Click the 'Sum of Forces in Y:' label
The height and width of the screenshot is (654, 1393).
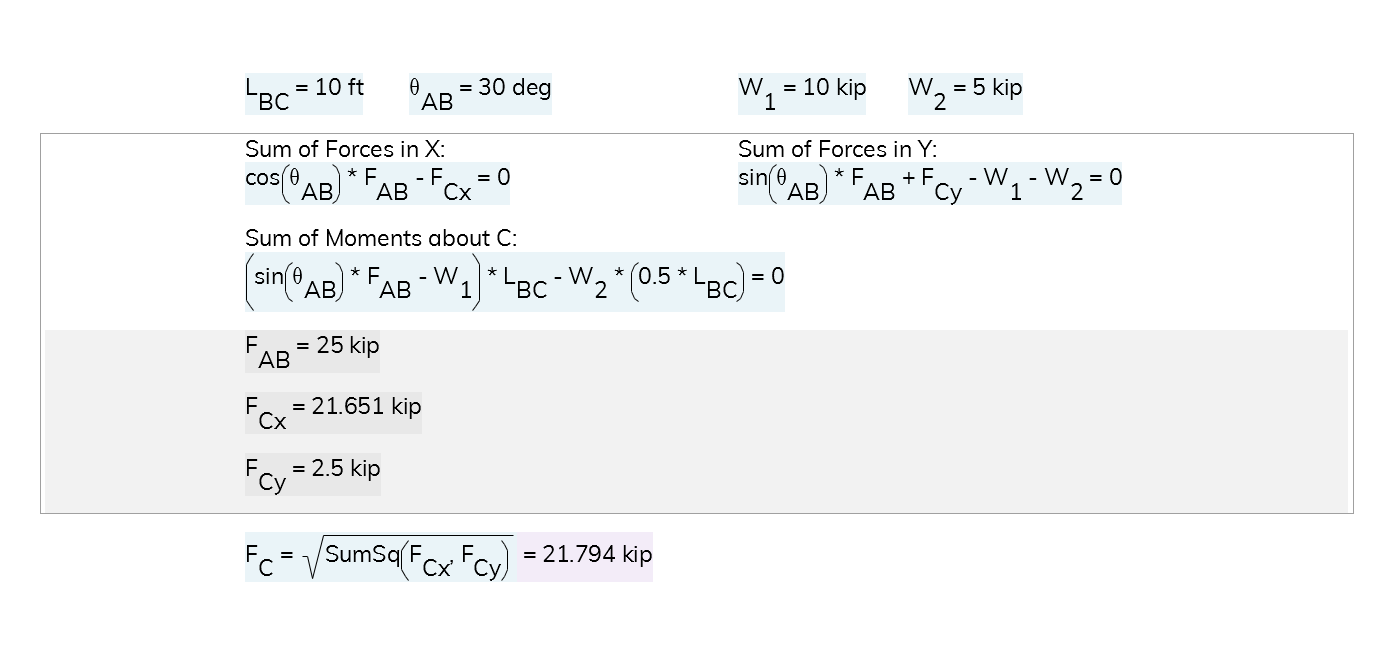click(x=838, y=149)
